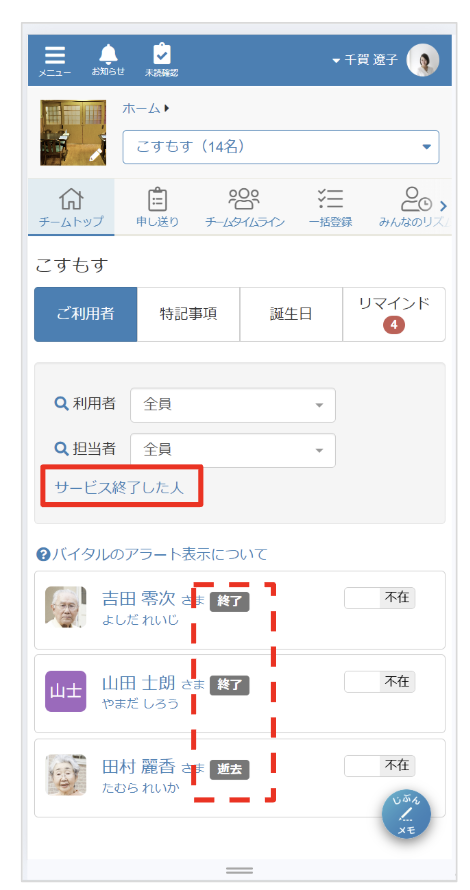This screenshot has height=890, width=470.
Task: Open 未読確認 clipboard icon
Action: click(x=162, y=60)
